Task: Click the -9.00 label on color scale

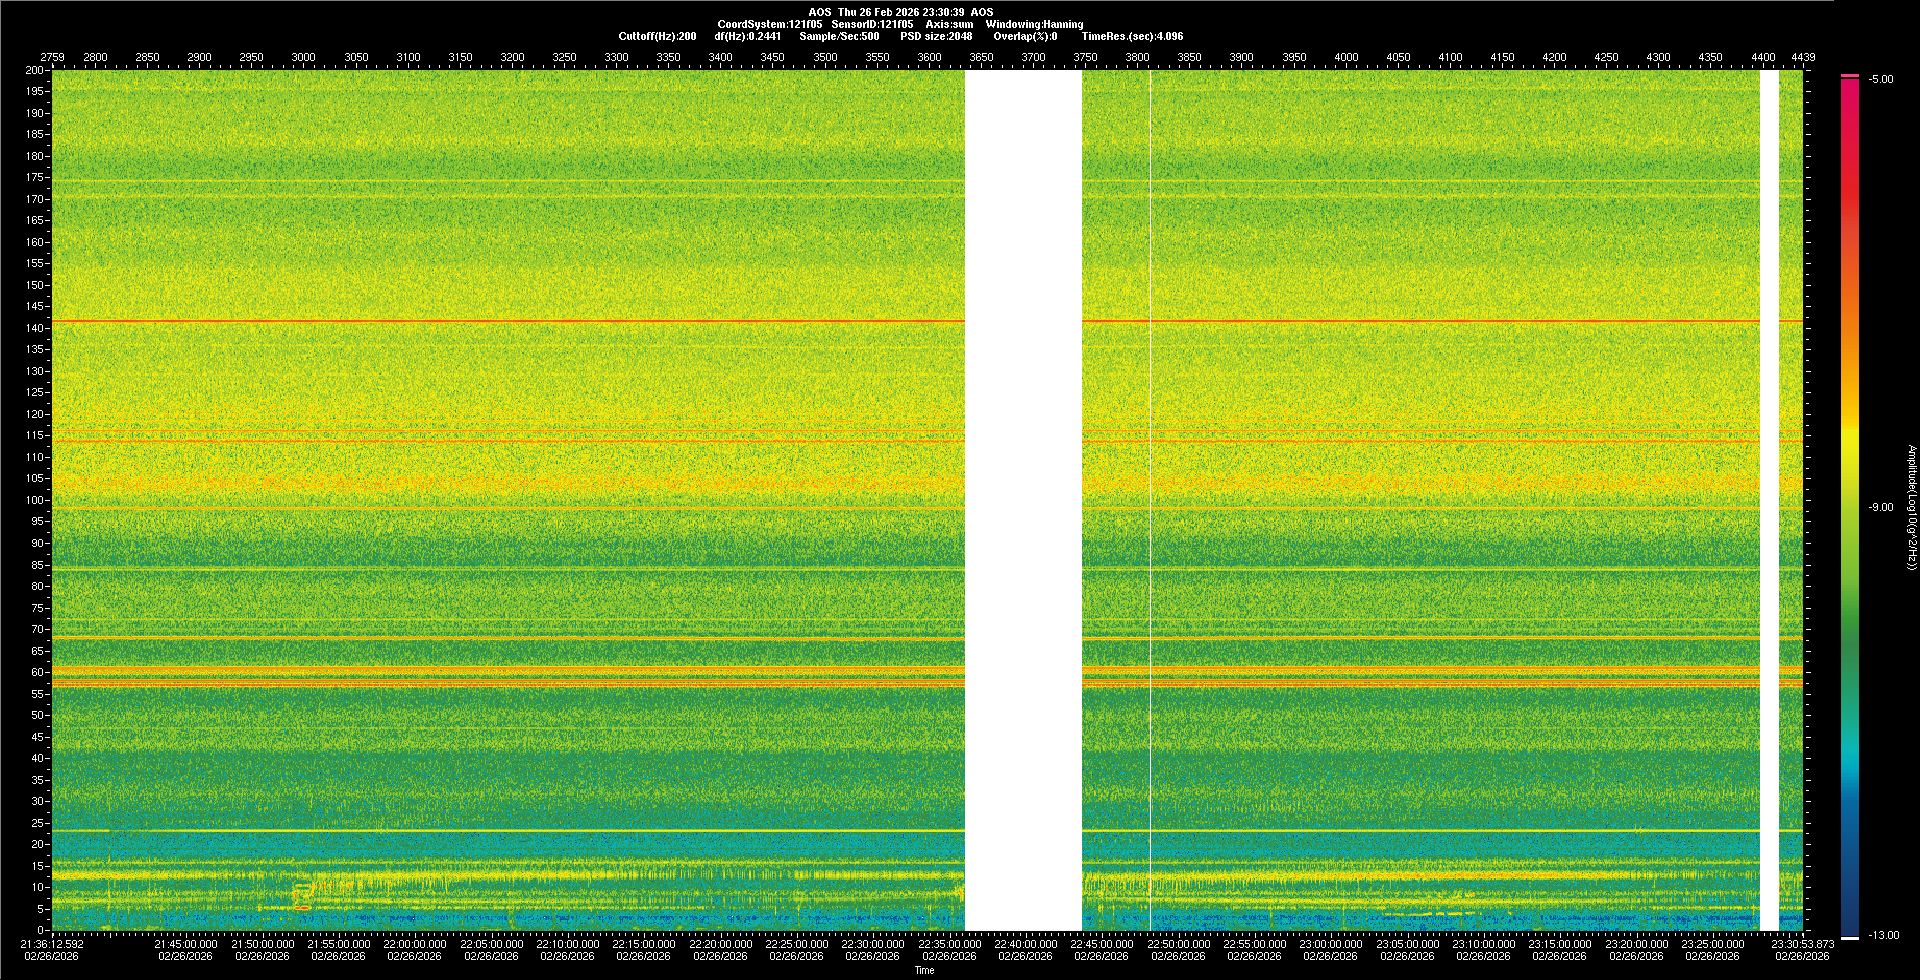Action: (1881, 508)
